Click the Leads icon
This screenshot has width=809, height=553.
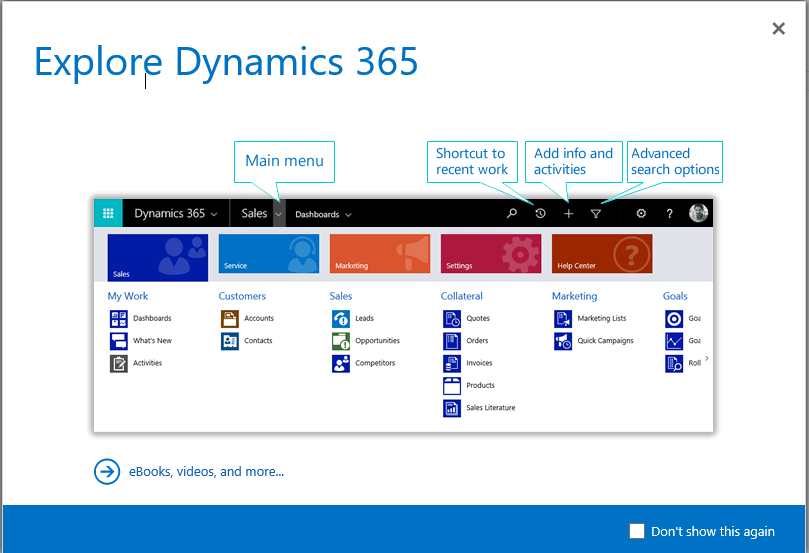(341, 319)
